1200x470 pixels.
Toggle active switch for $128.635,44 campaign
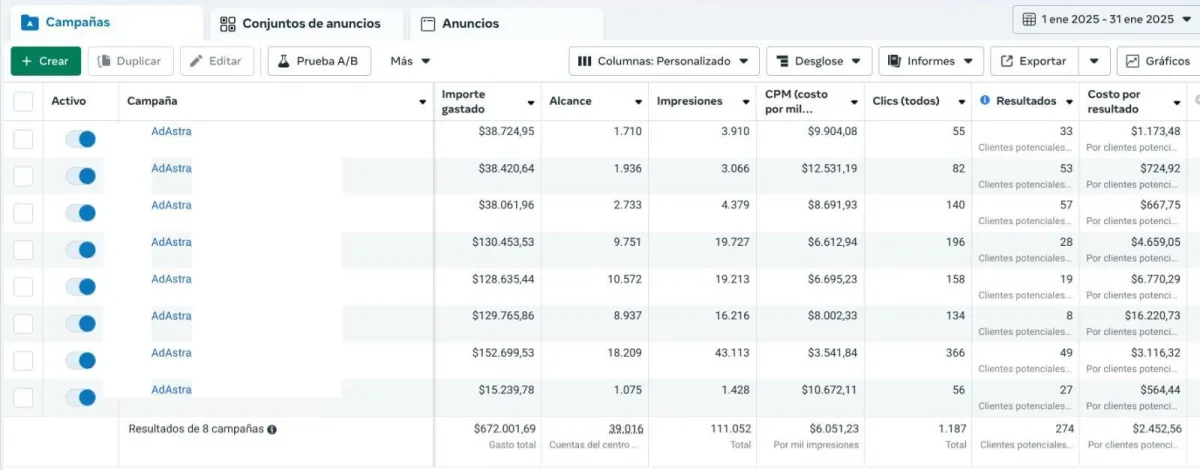(80, 287)
